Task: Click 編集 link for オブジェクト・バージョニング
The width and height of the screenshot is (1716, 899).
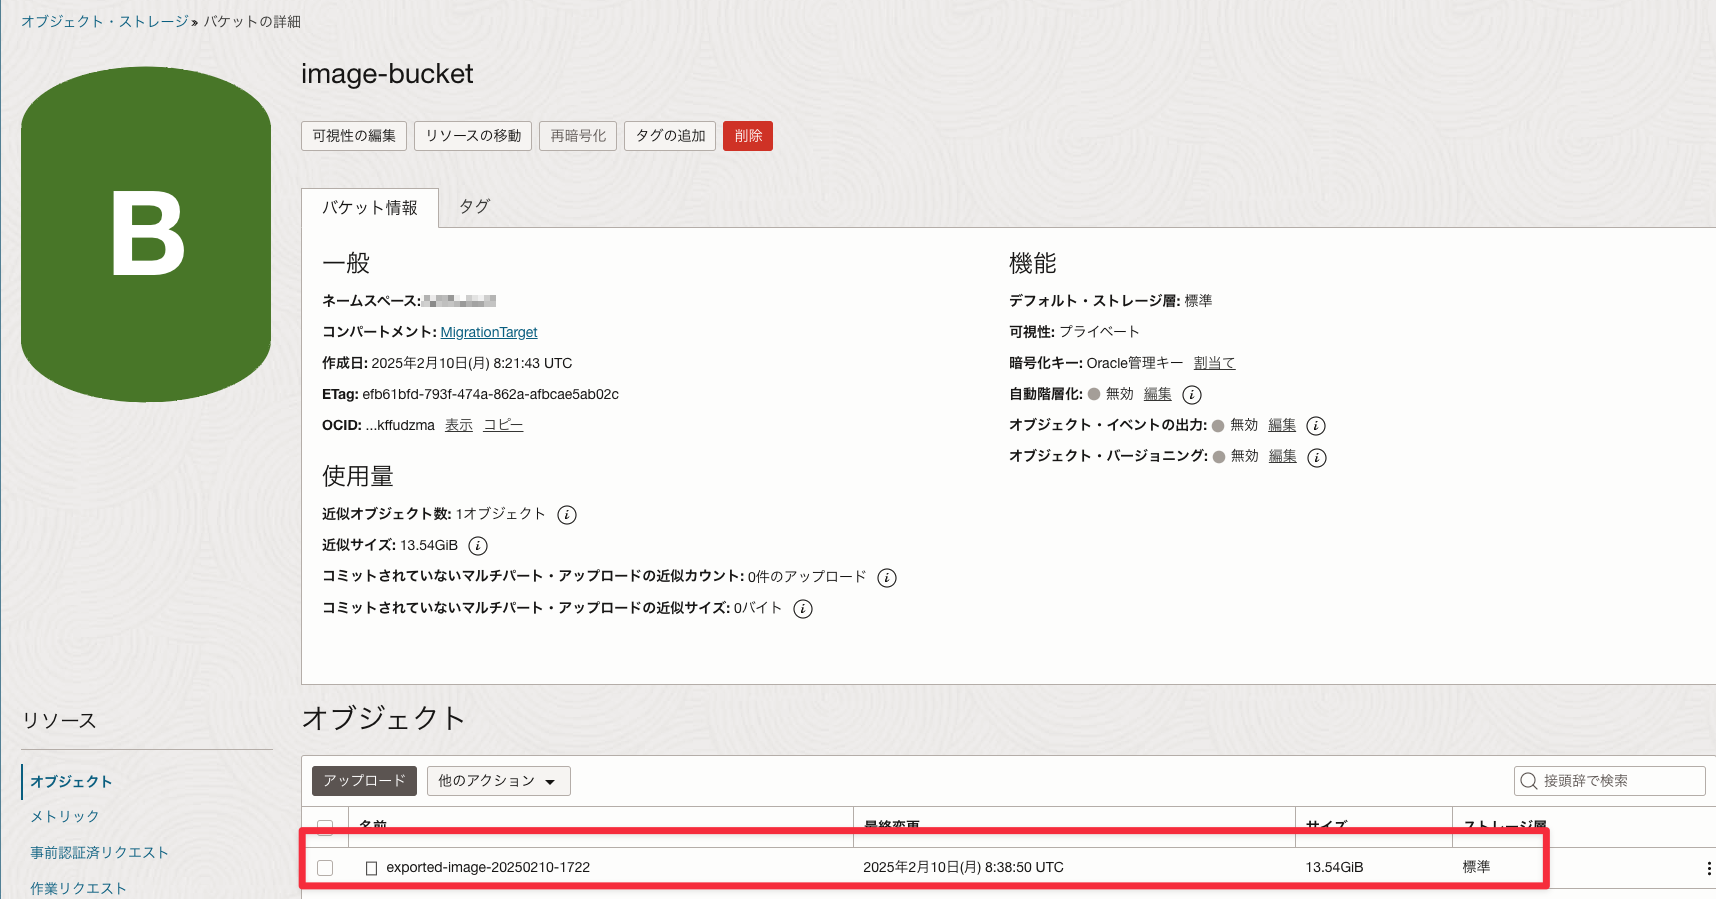Action: pyautogui.click(x=1283, y=456)
